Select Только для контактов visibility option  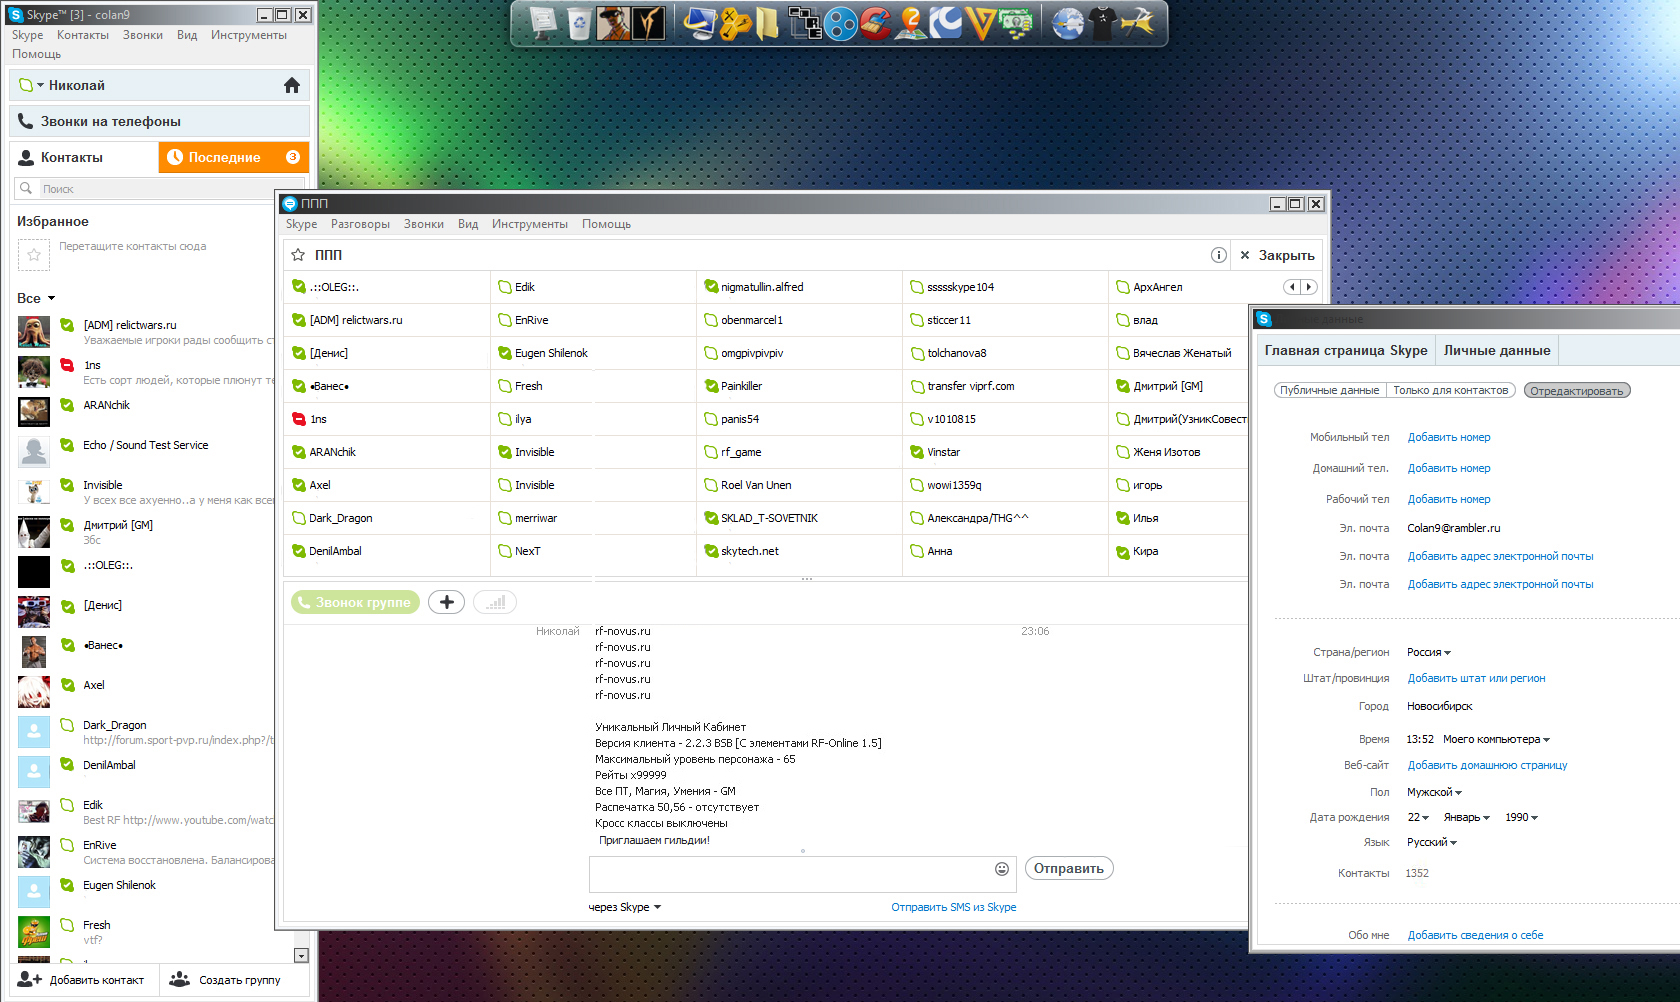coord(1450,390)
